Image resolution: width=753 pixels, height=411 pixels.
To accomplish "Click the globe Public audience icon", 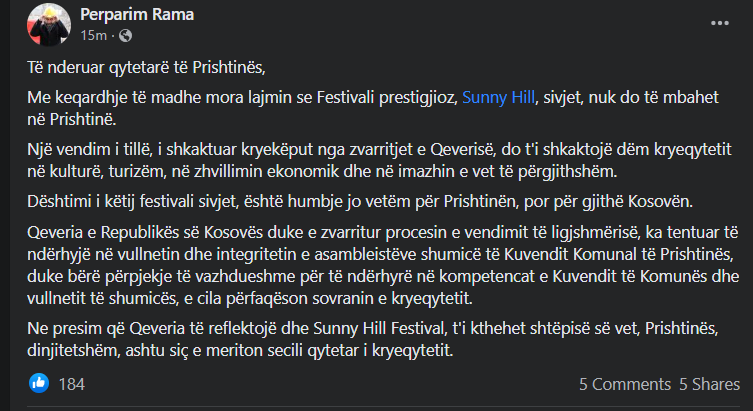I will click(124, 36).
